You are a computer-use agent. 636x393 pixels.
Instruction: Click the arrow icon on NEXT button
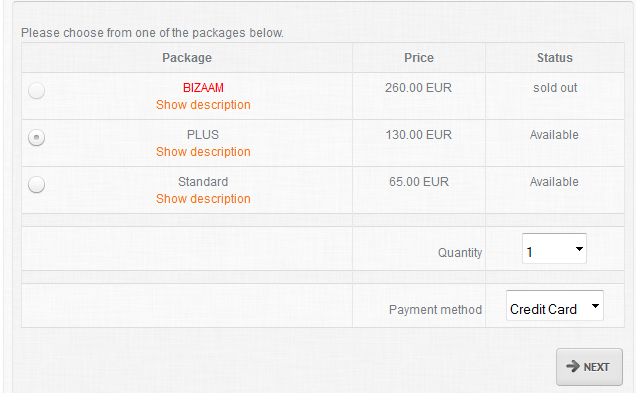point(573,366)
